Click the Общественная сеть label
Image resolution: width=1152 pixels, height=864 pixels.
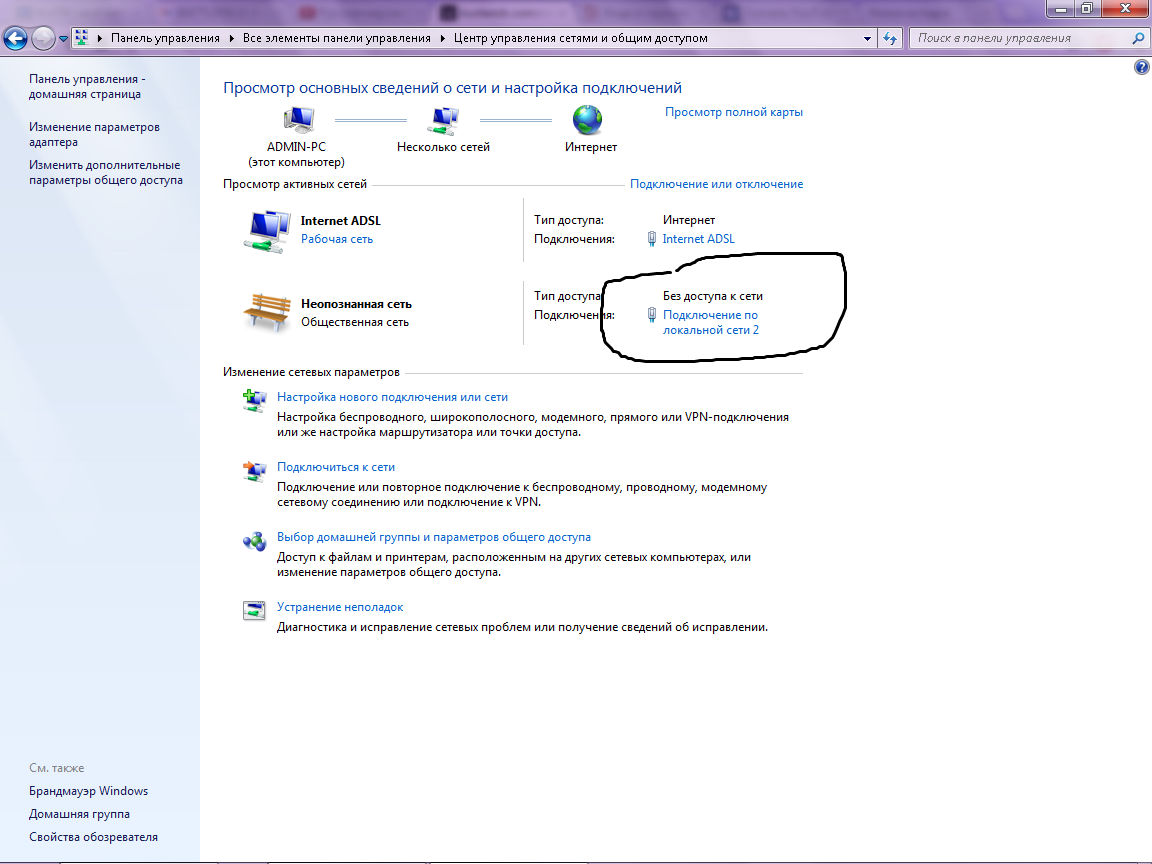tap(355, 322)
